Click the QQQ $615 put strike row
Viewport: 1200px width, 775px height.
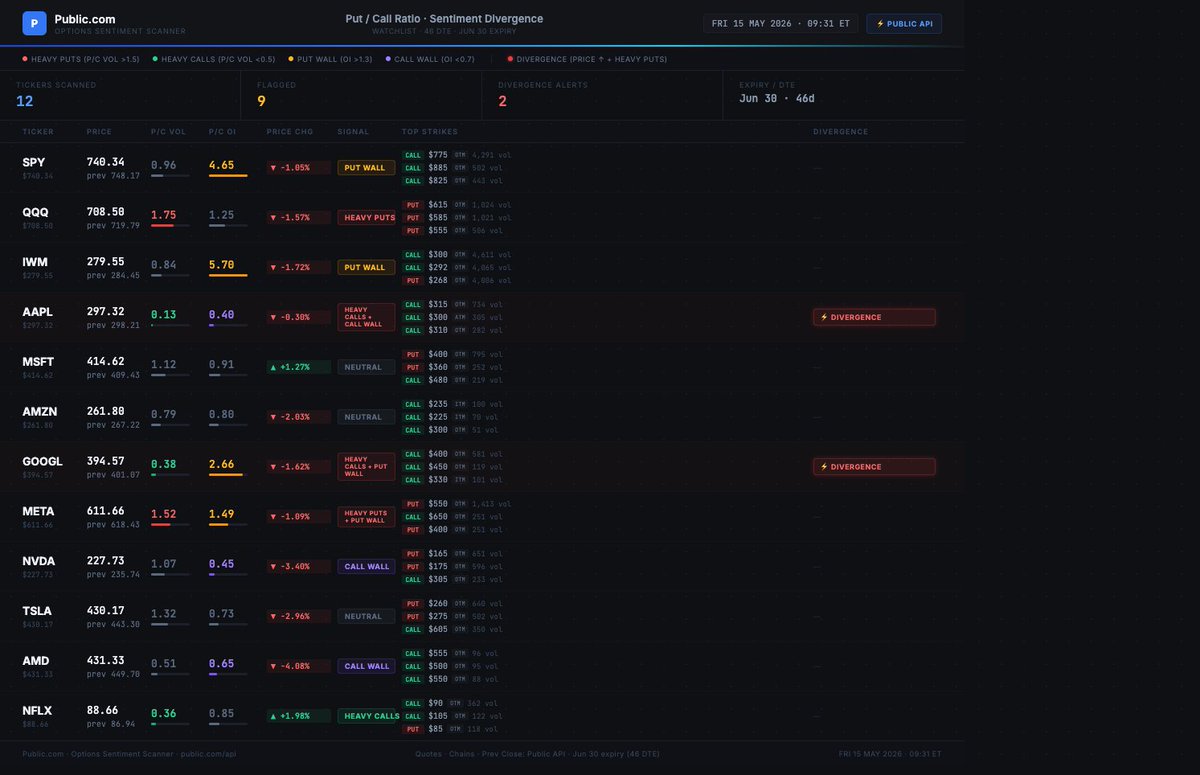(x=456, y=205)
